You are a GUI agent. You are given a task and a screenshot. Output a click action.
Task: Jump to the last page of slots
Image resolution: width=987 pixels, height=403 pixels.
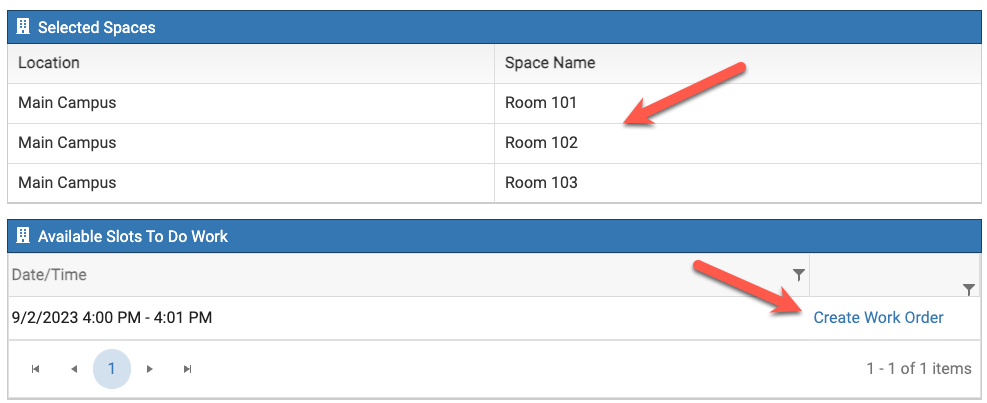[187, 369]
